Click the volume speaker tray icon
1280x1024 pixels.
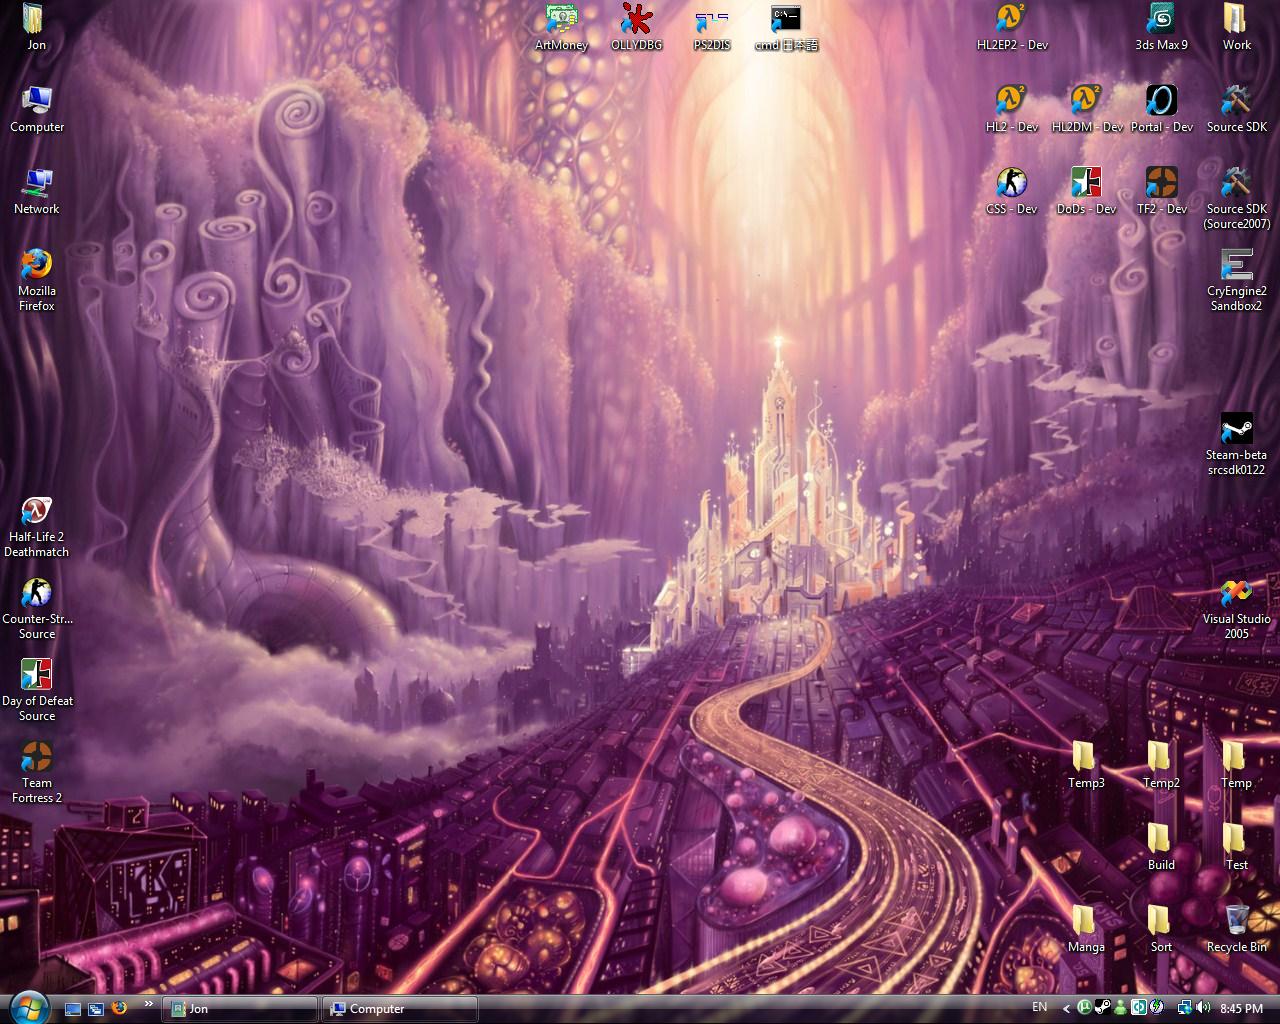point(1203,1008)
